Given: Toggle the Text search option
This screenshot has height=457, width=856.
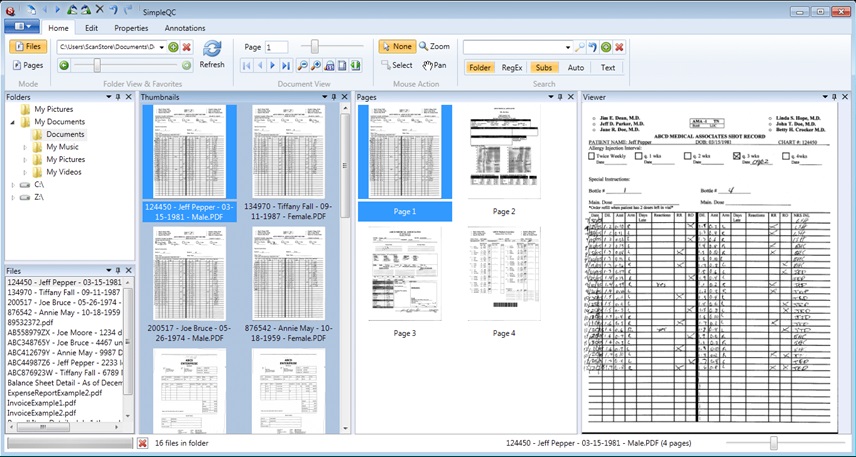Looking at the screenshot, I should pos(608,68).
